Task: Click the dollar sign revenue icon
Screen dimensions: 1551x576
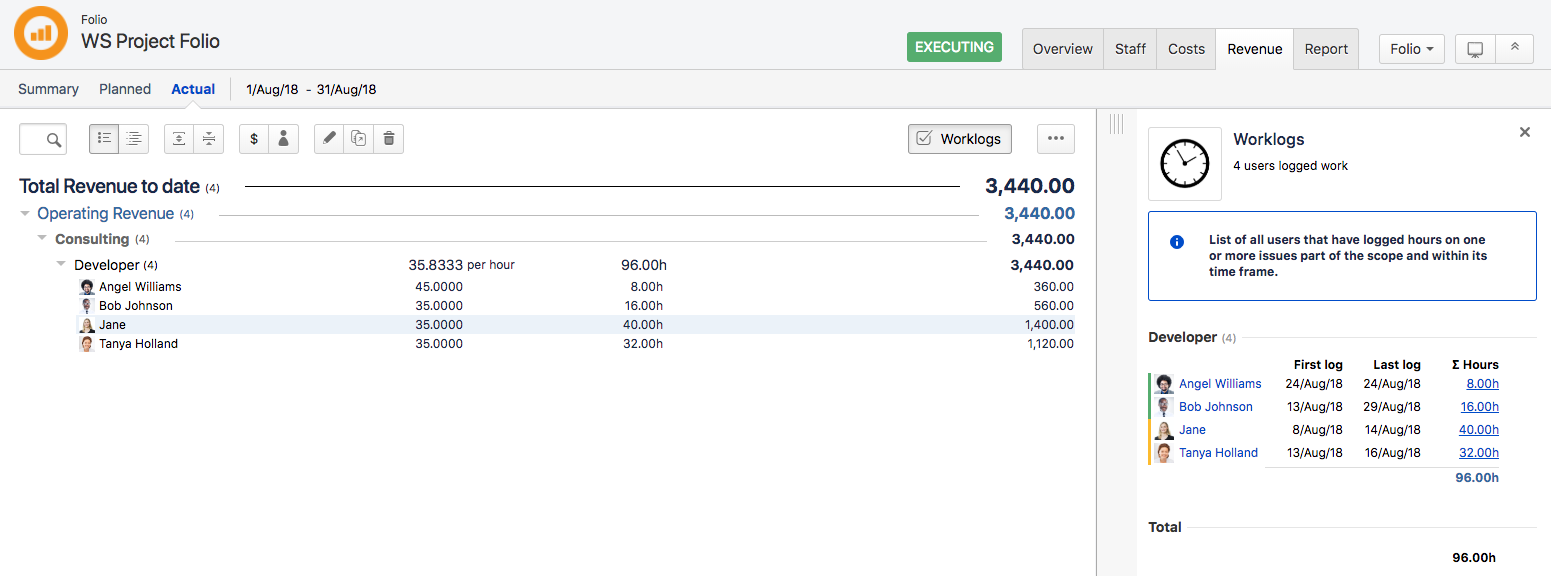Action: 254,139
